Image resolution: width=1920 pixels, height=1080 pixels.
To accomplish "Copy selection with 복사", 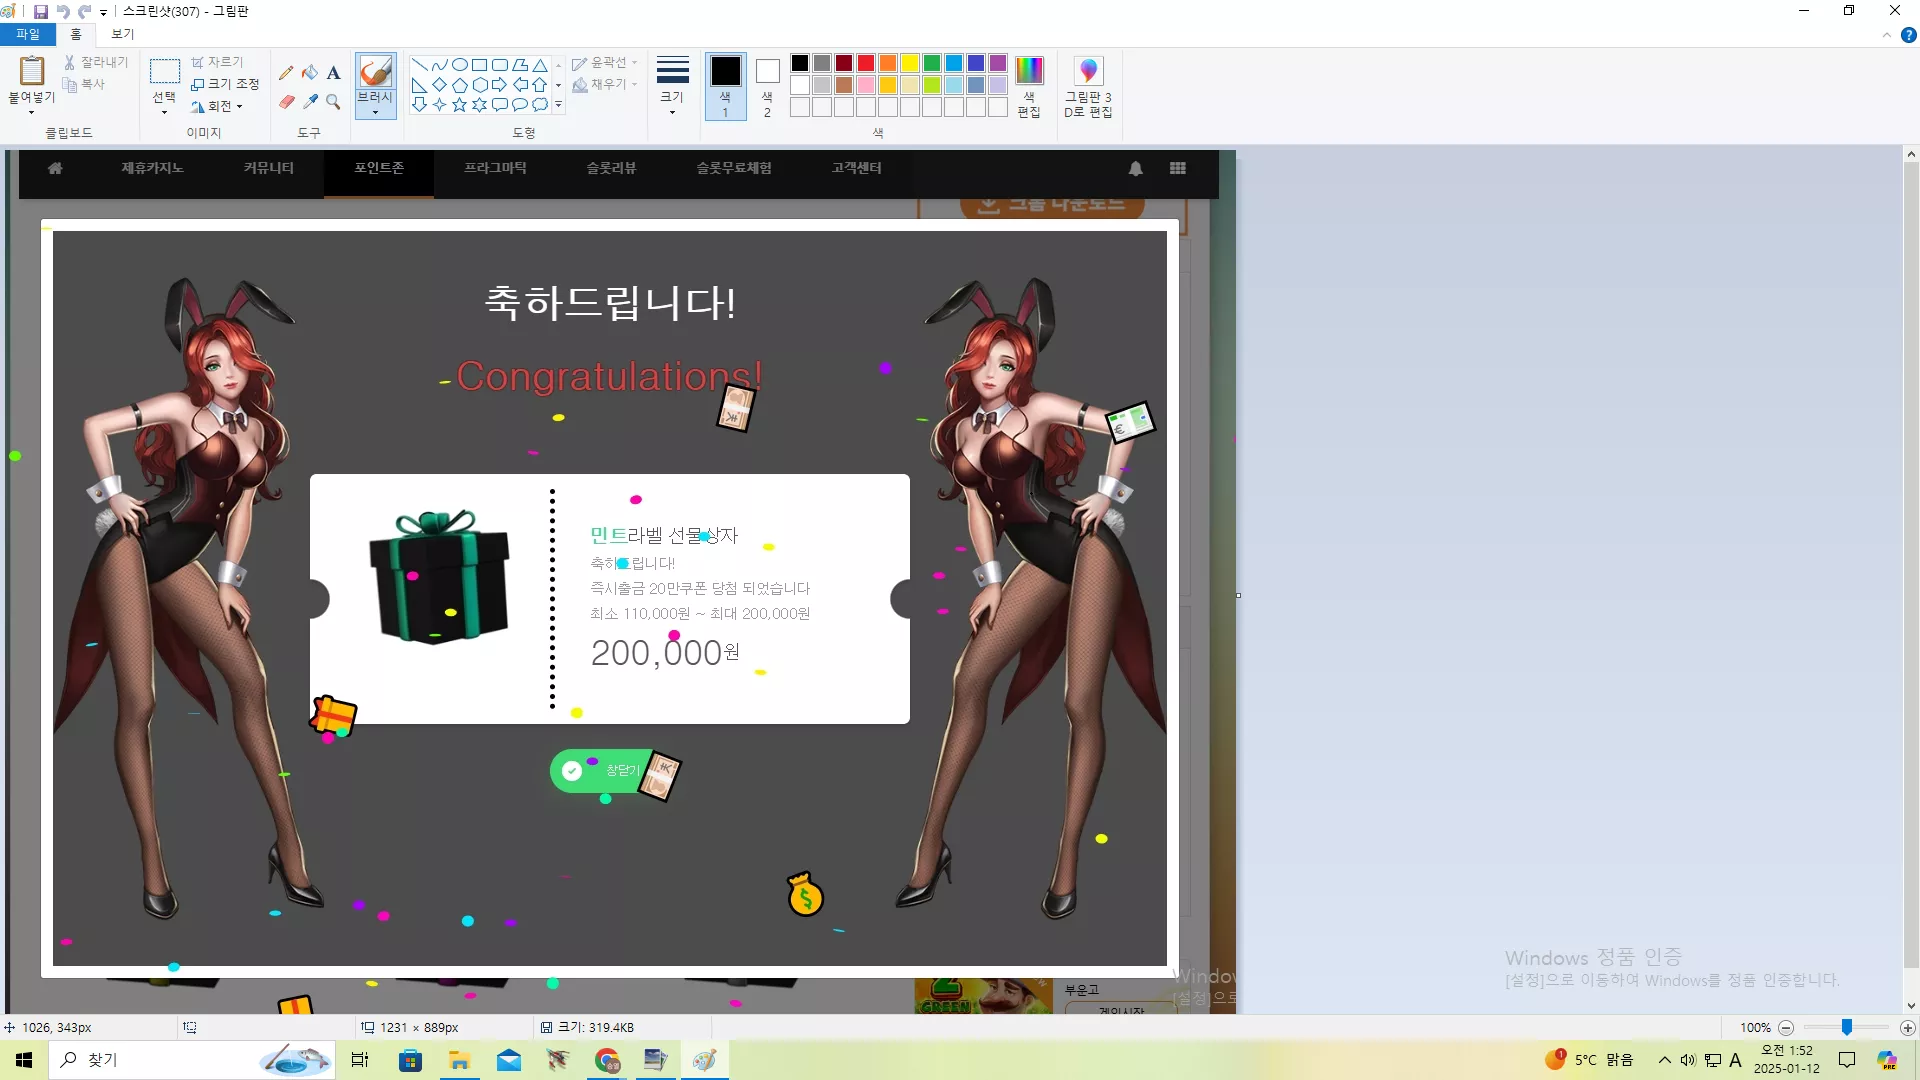I will pyautogui.click(x=84, y=85).
